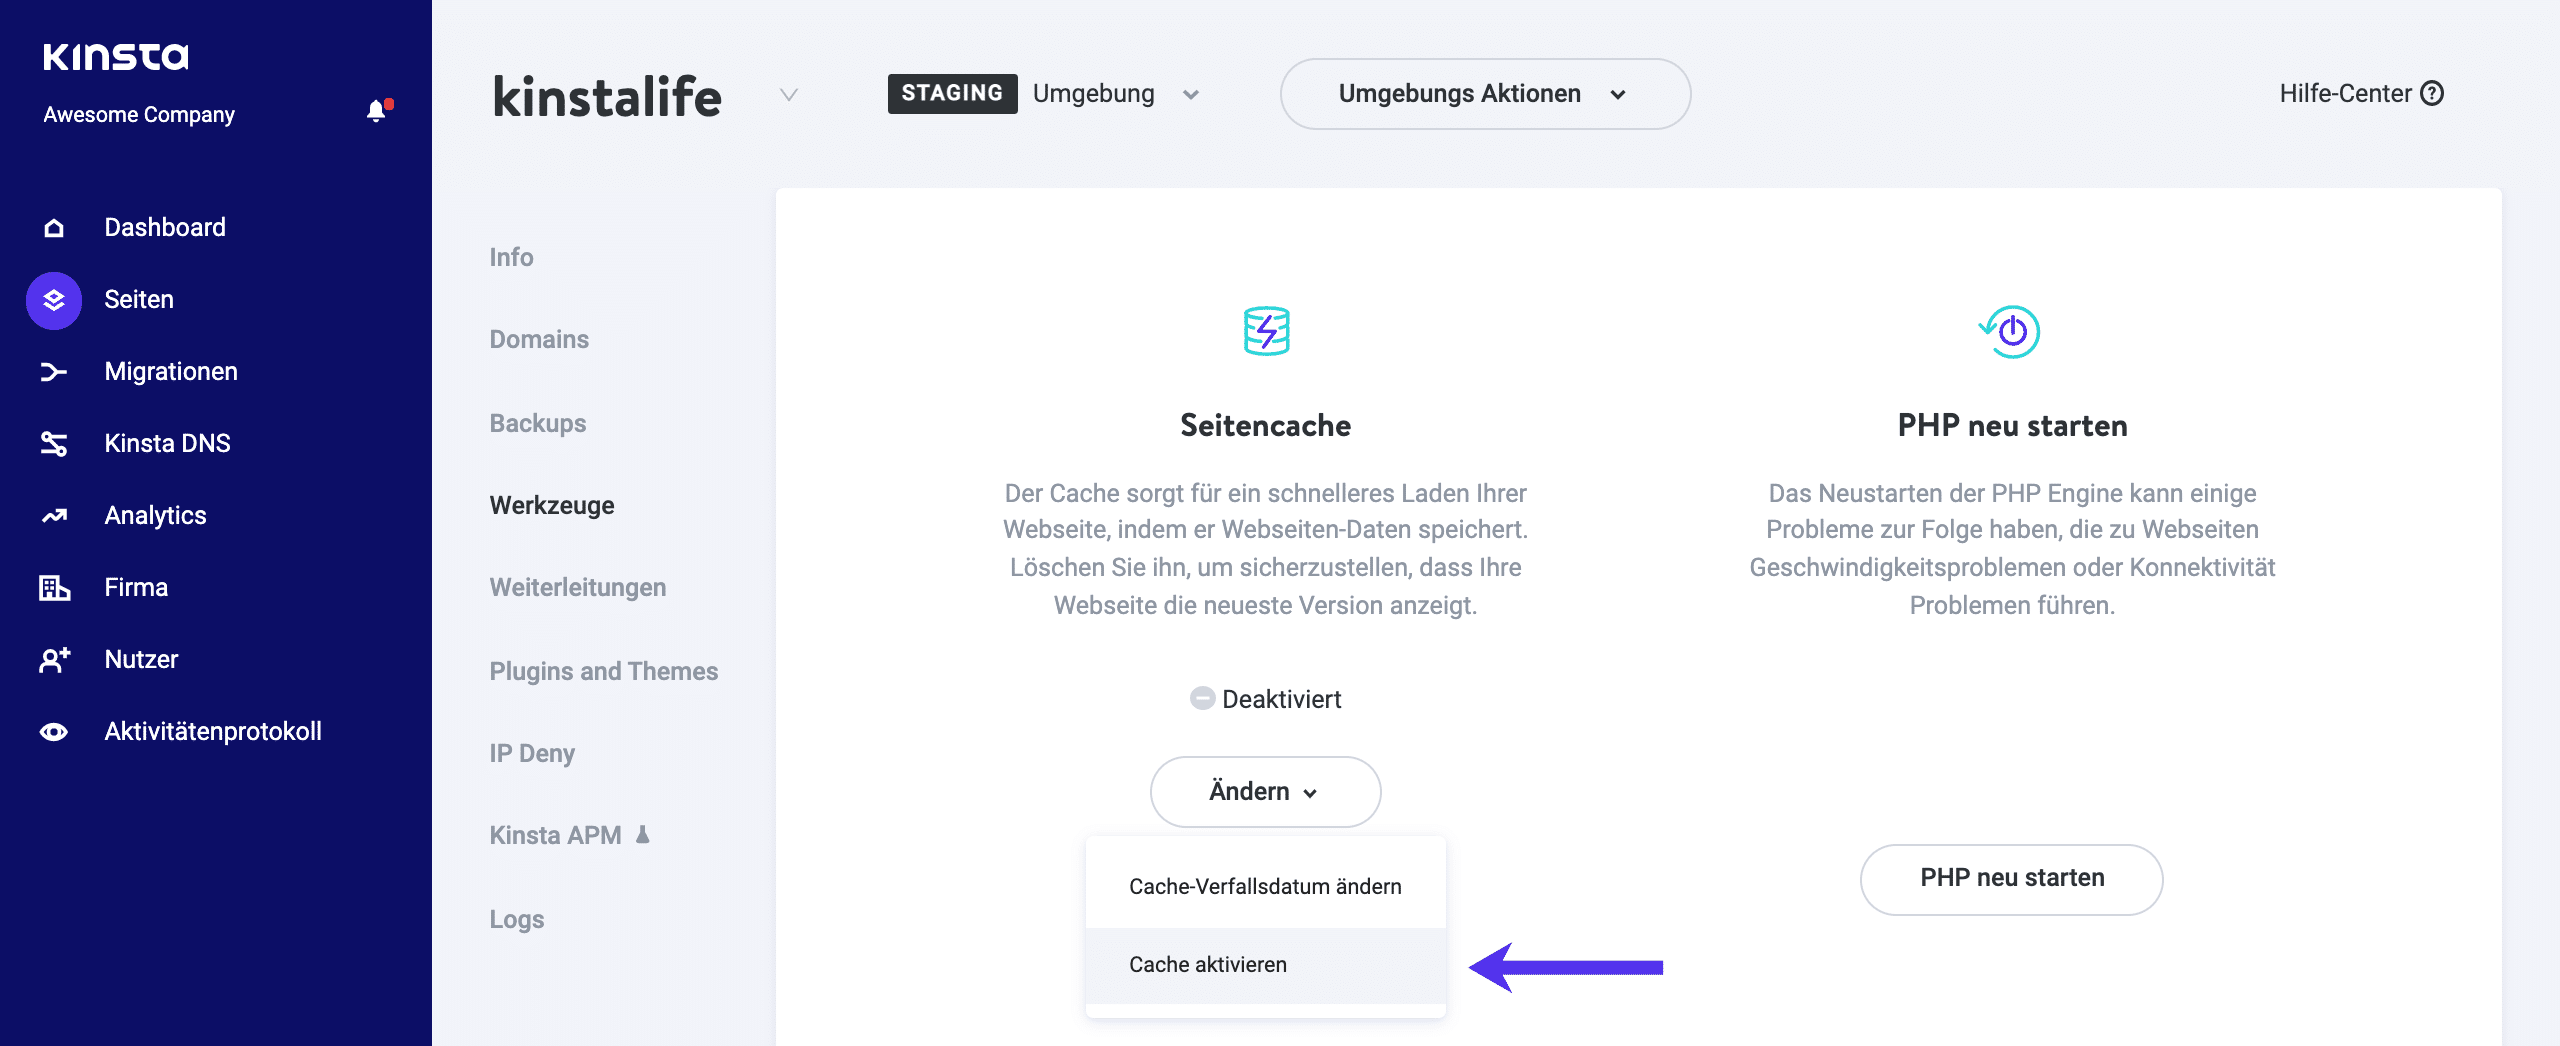Choose Cache-Verfallsdatum ändern option
The height and width of the screenshot is (1046, 2560).
click(x=1264, y=885)
